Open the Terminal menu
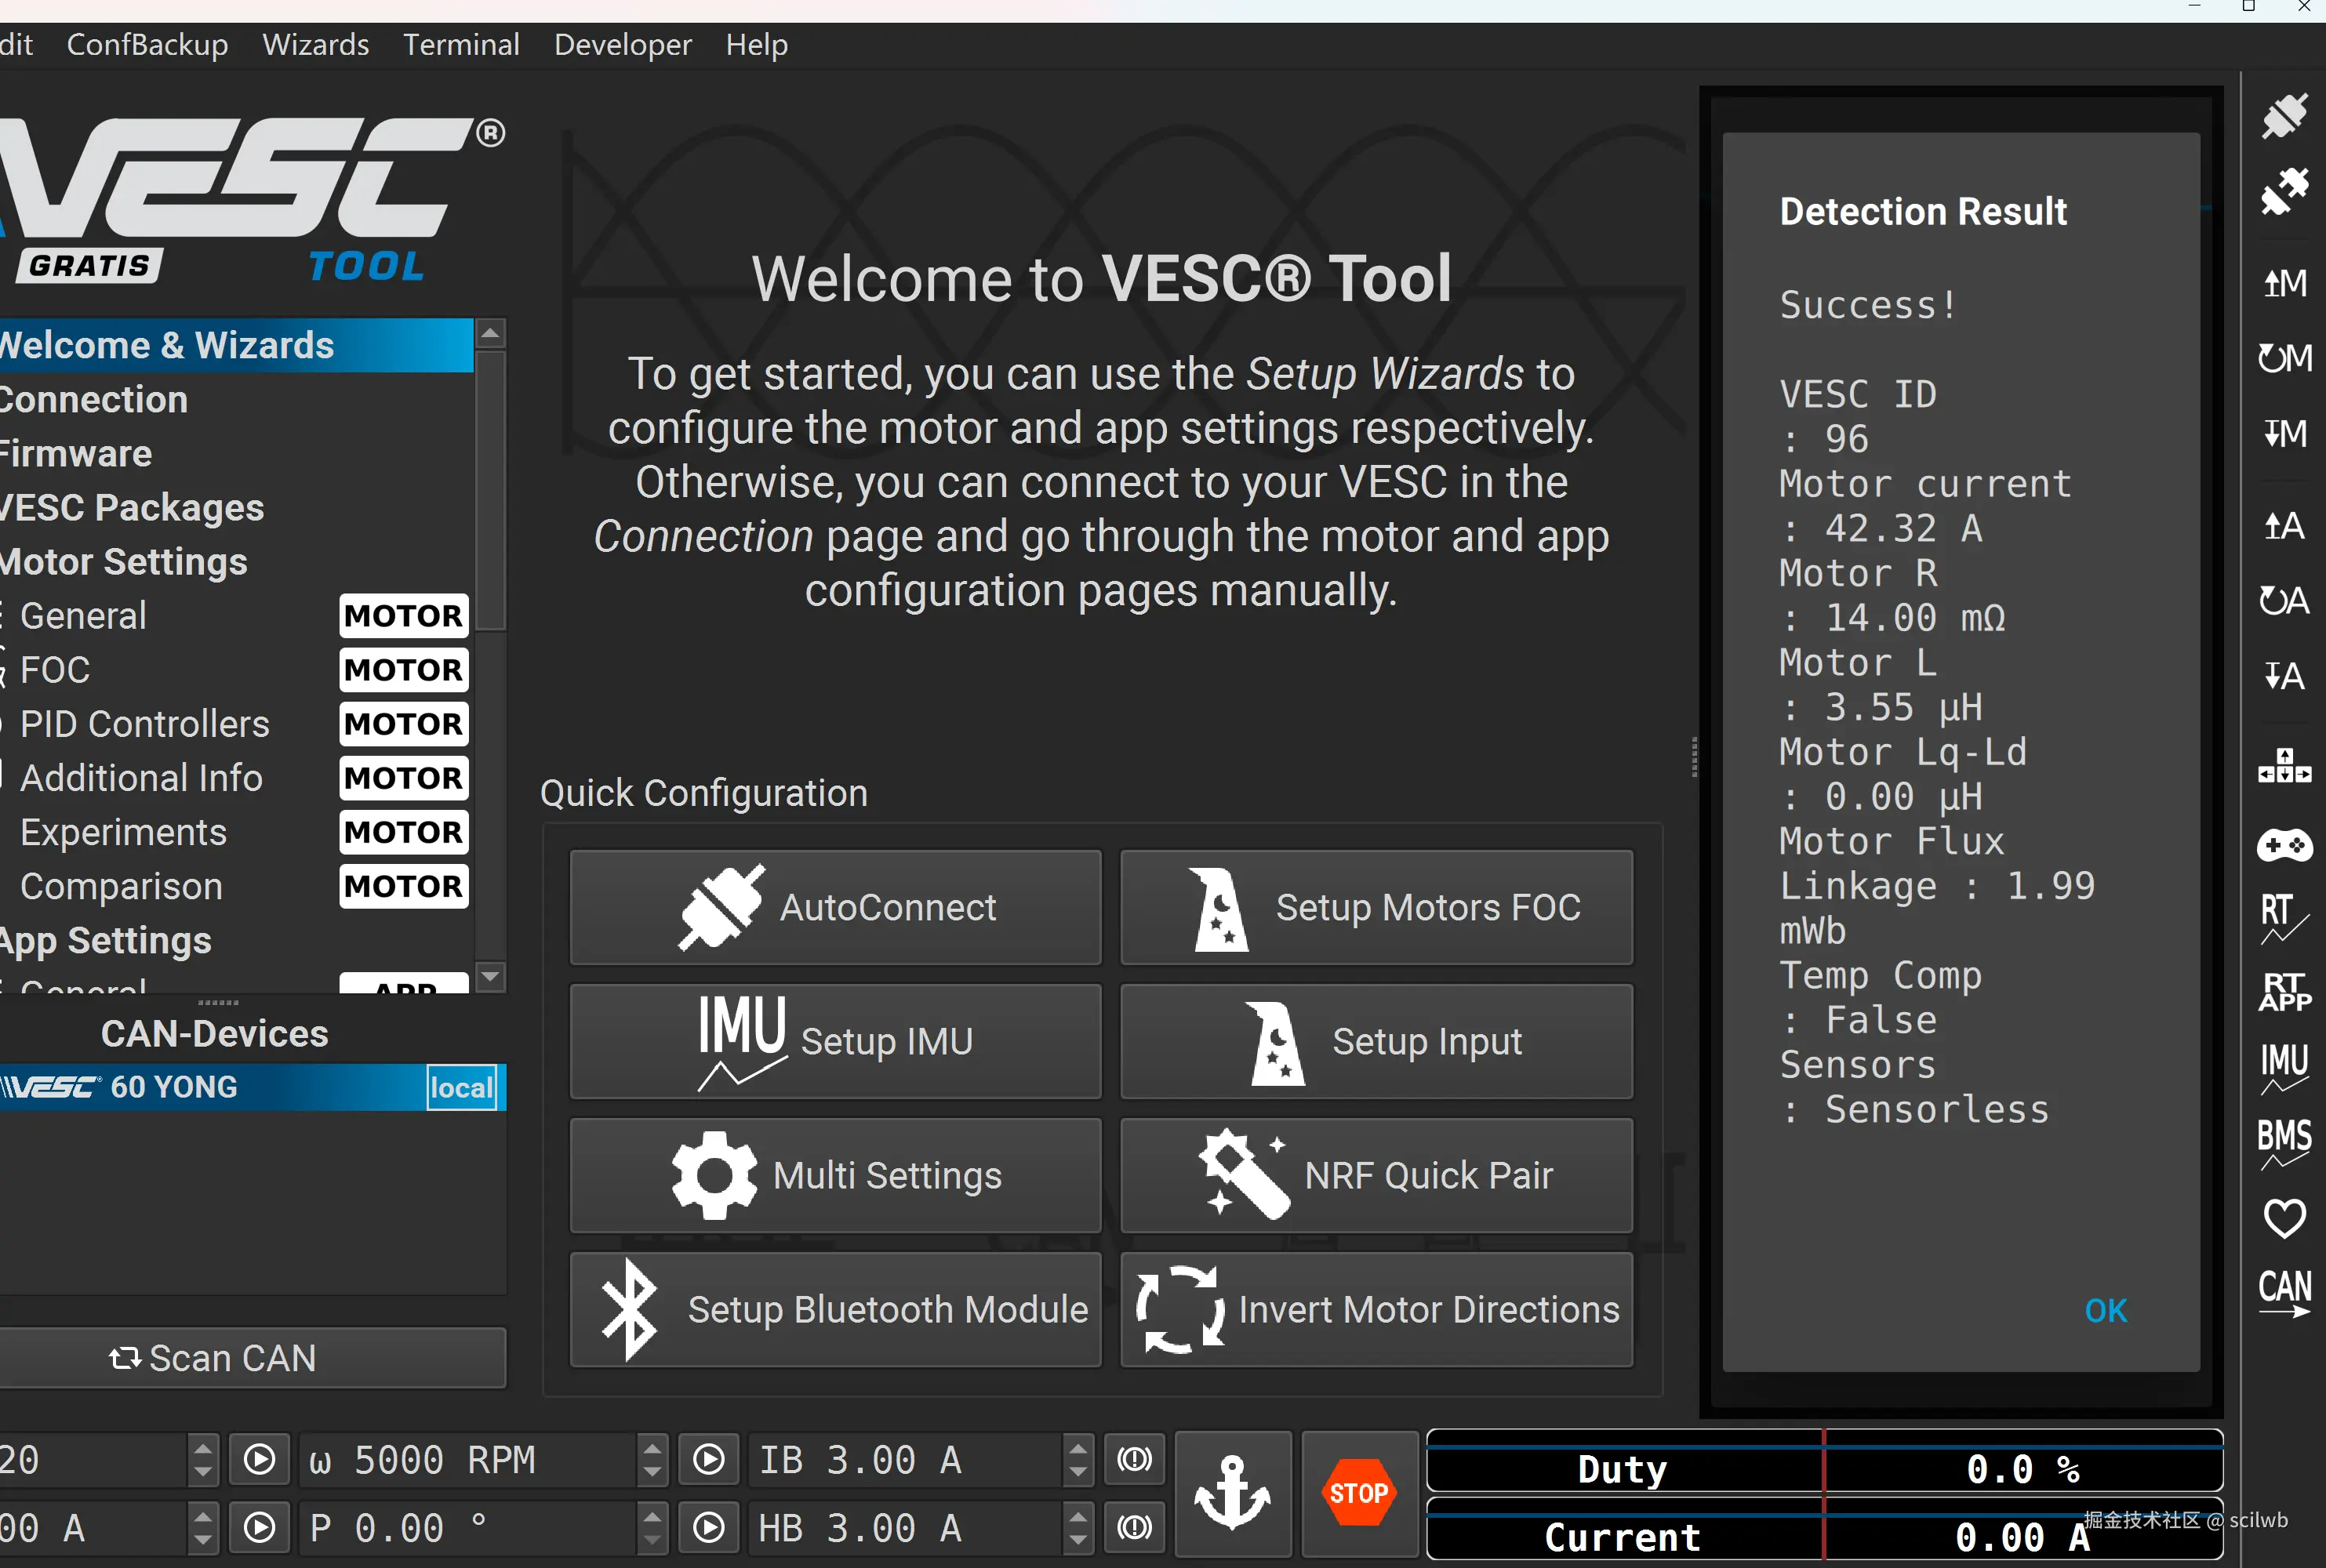The height and width of the screenshot is (1568, 2326). 461,45
